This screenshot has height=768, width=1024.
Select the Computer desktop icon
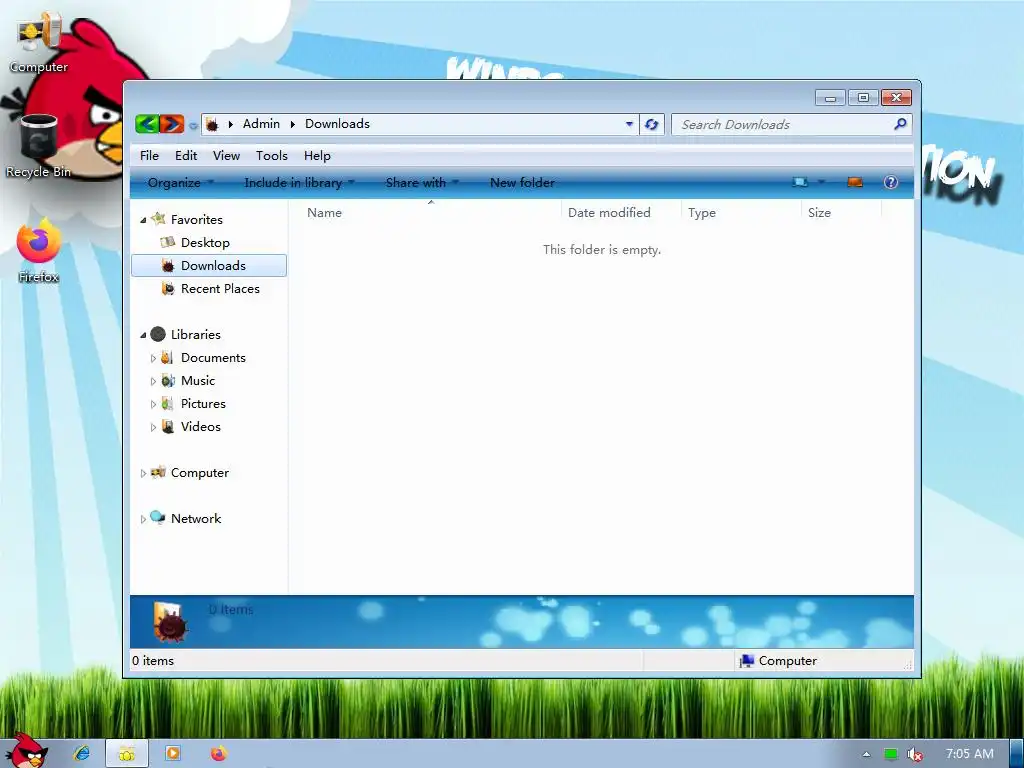39,43
